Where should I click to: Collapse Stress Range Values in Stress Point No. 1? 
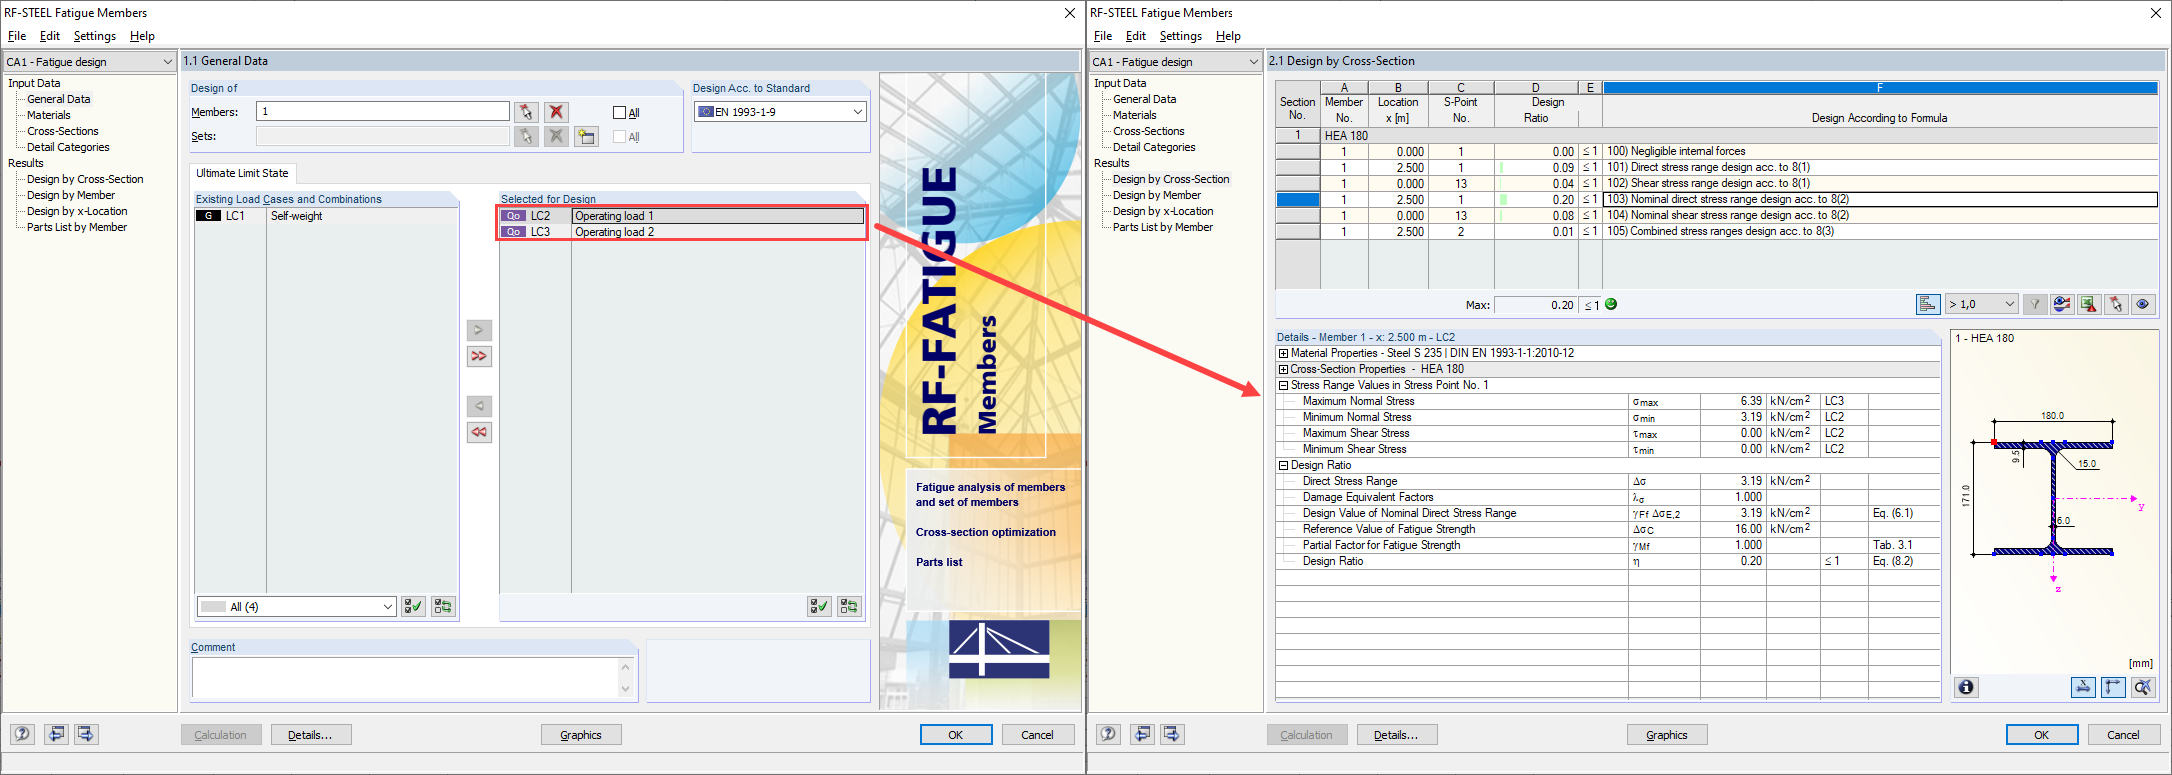(1283, 385)
